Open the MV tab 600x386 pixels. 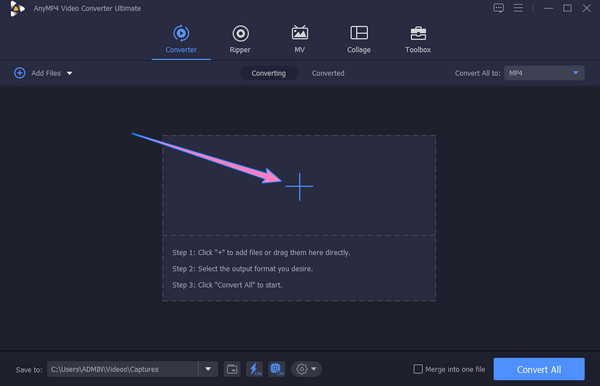300,39
